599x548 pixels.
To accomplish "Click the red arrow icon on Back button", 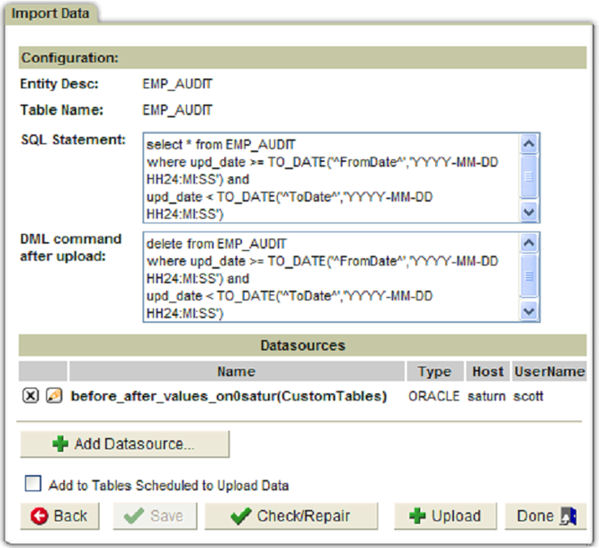I will (x=39, y=516).
